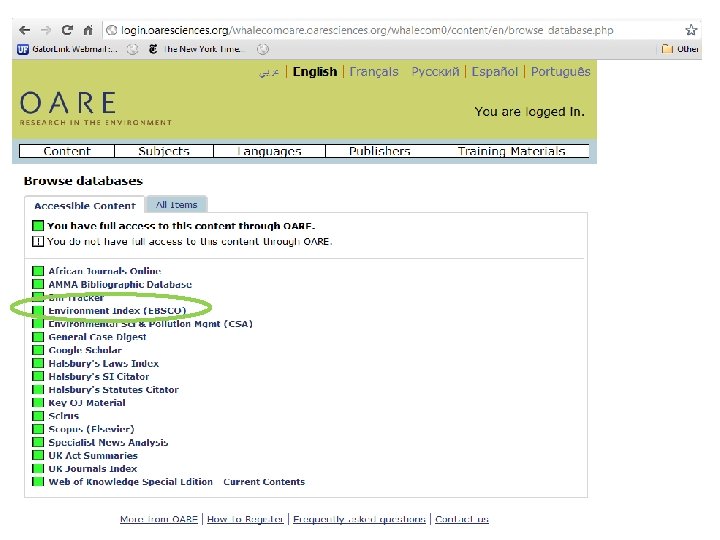Click green square beside Halsbury's SI Citator
The image size is (720, 540).
click(38, 377)
